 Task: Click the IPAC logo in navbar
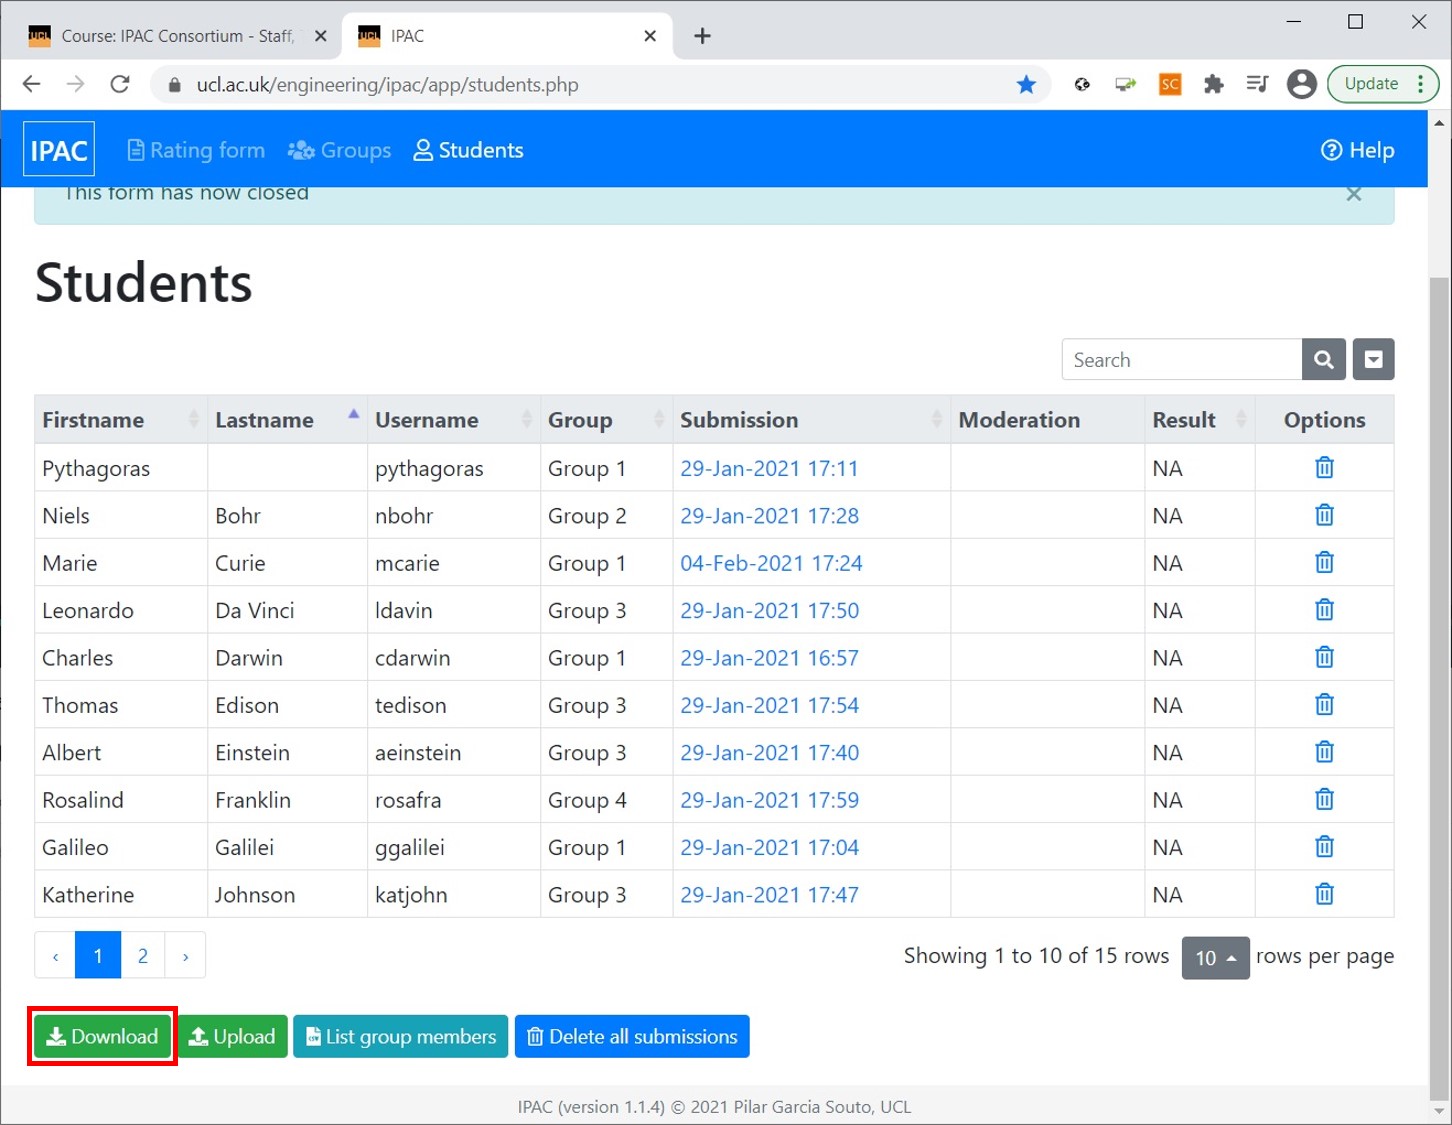[x=59, y=150]
